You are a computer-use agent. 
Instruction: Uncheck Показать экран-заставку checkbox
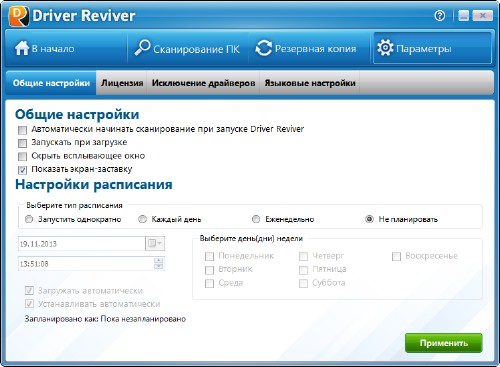(x=22, y=170)
